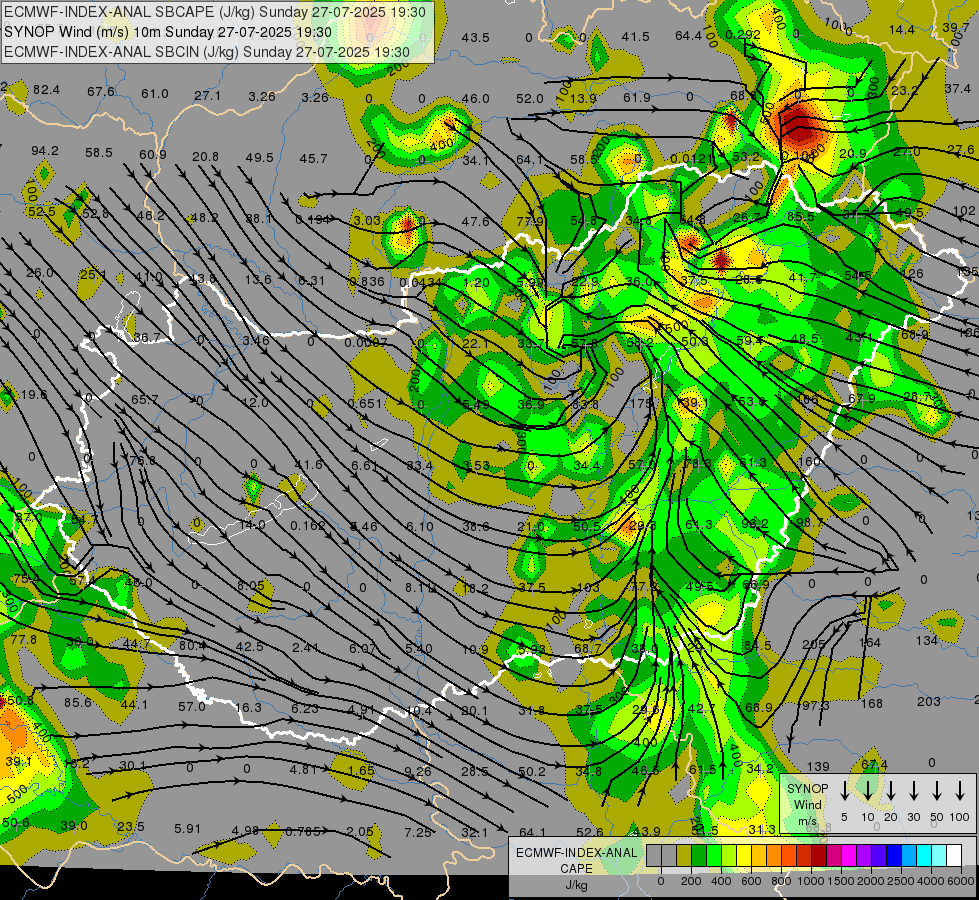Viewport: 979px width, 900px height.
Task: Click the map value 97.3
Action: tap(815, 706)
